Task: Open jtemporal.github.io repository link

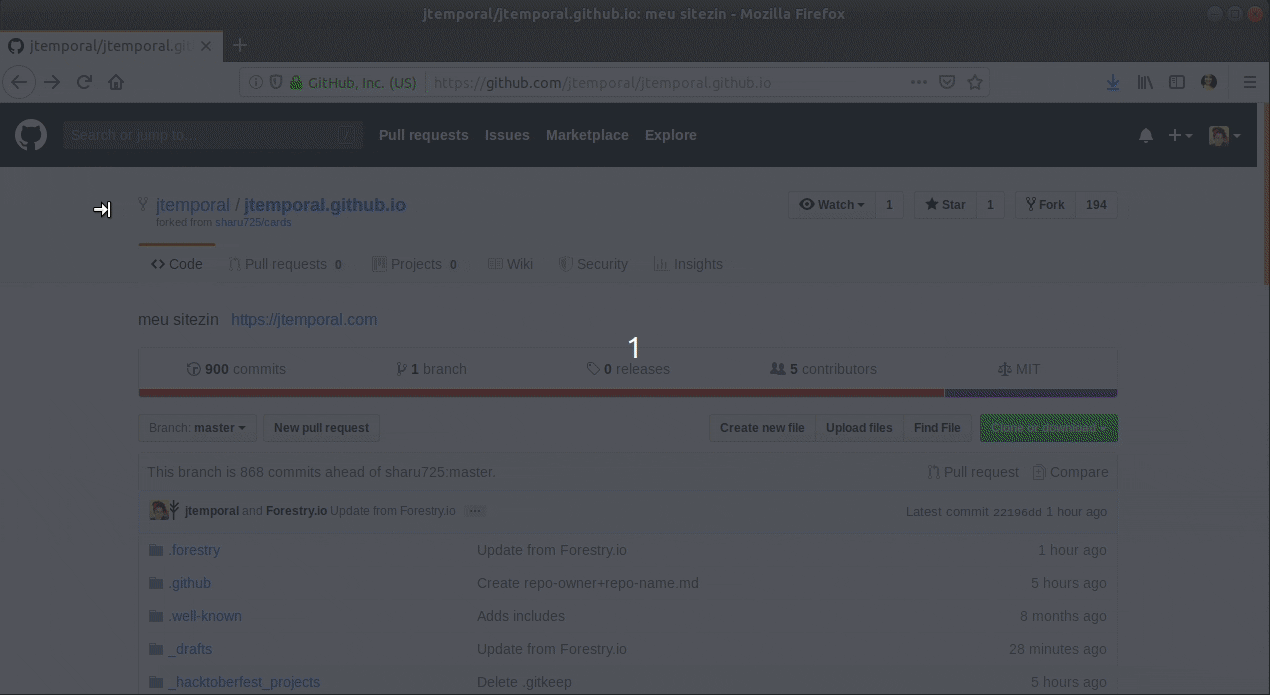Action: [325, 205]
